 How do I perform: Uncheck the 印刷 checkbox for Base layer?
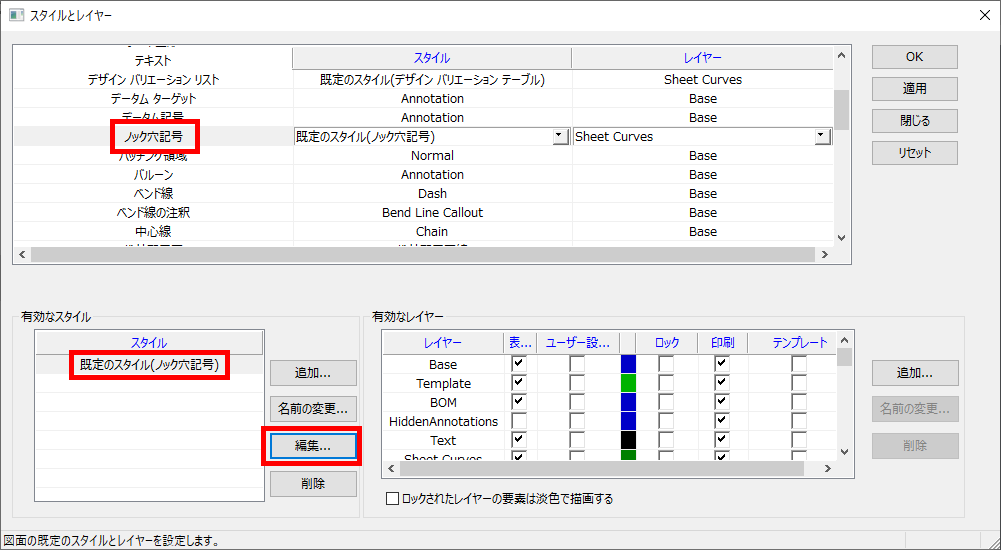click(x=721, y=364)
